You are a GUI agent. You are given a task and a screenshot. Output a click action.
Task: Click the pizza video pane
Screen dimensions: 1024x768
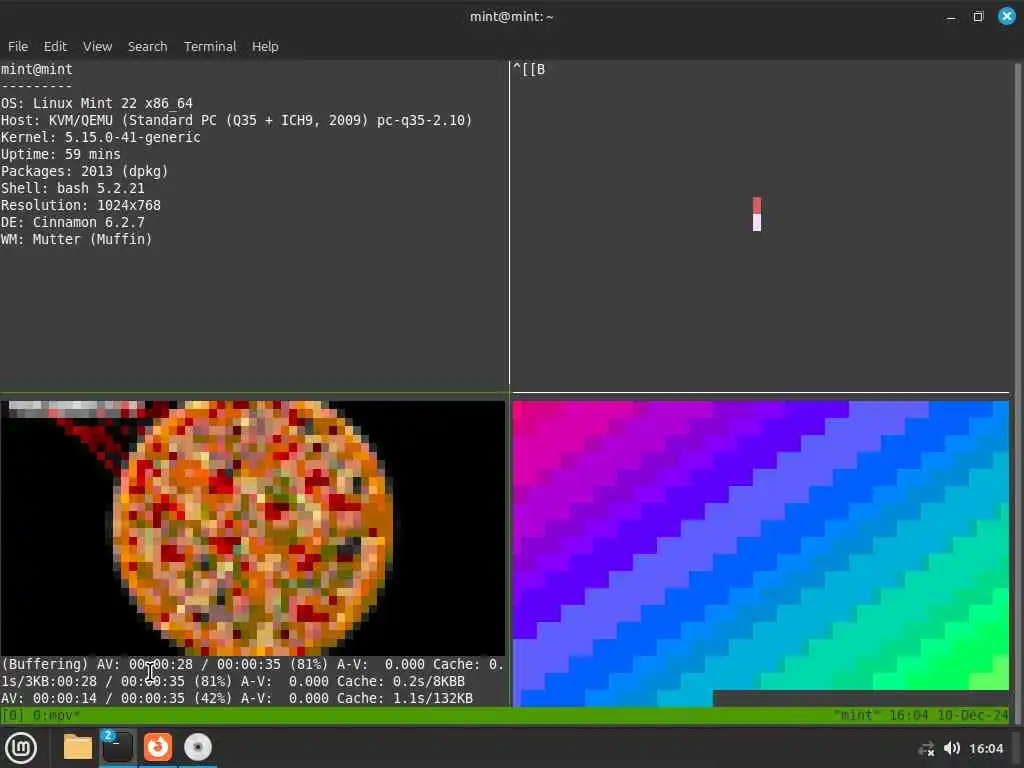tap(253, 528)
